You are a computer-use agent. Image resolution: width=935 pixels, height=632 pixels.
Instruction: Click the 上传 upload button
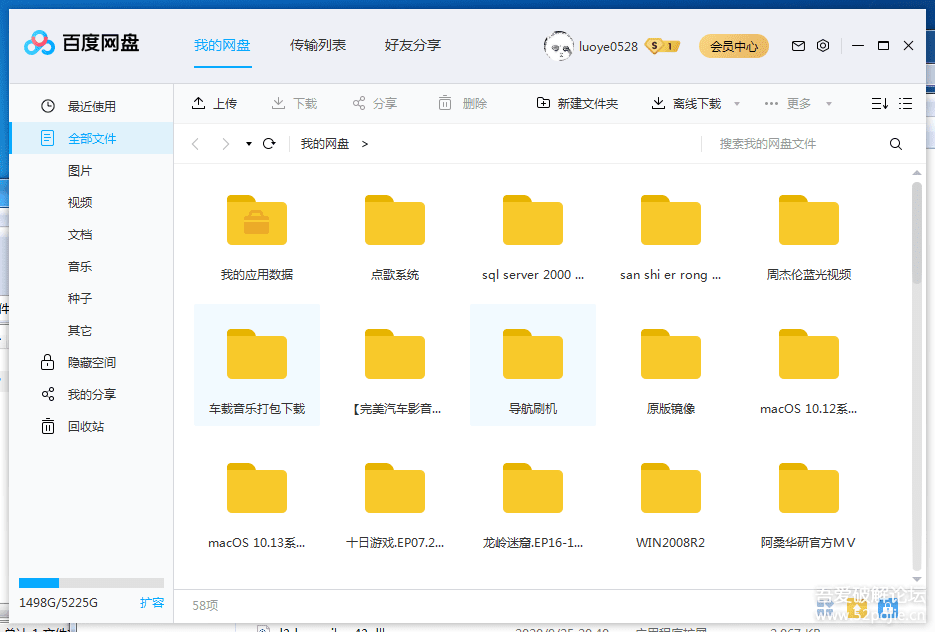point(214,103)
